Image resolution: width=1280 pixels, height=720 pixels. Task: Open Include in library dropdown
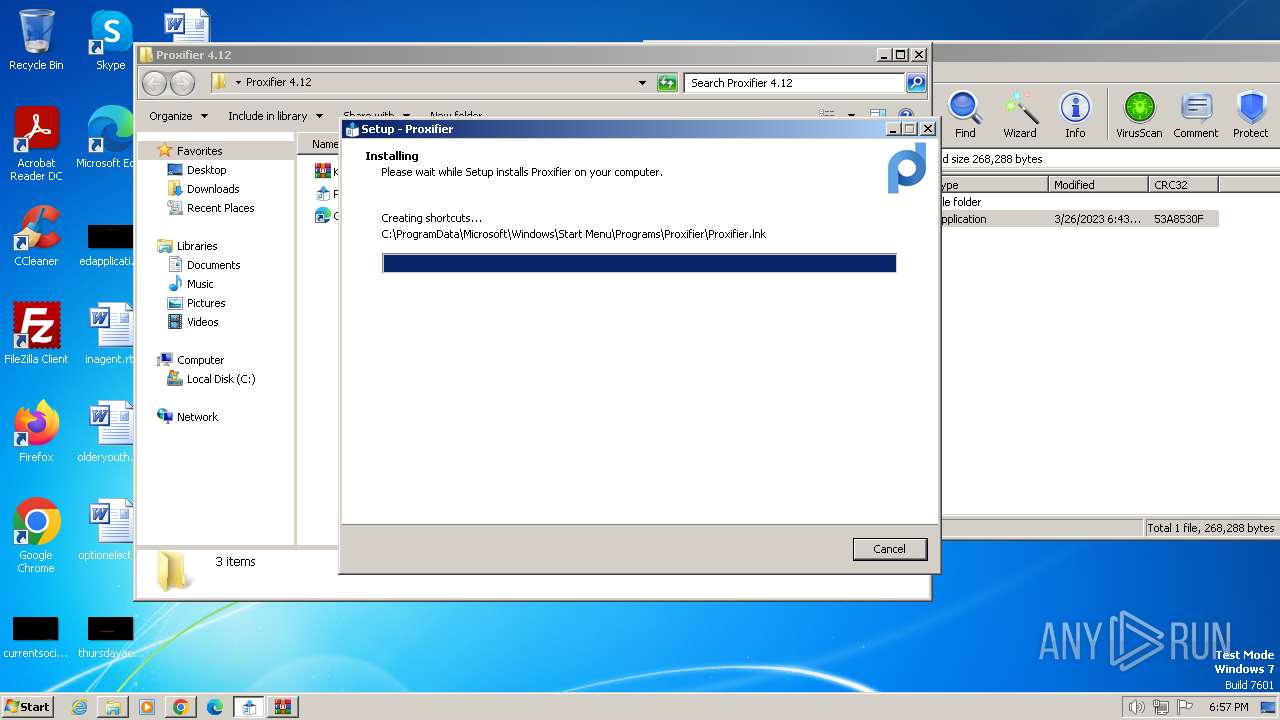[275, 116]
